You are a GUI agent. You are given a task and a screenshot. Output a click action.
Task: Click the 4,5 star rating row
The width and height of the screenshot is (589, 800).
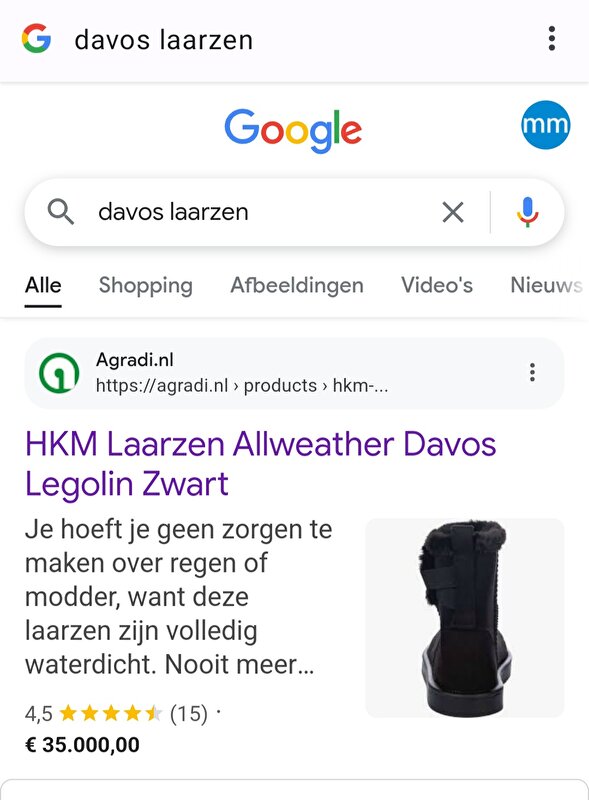click(x=122, y=713)
